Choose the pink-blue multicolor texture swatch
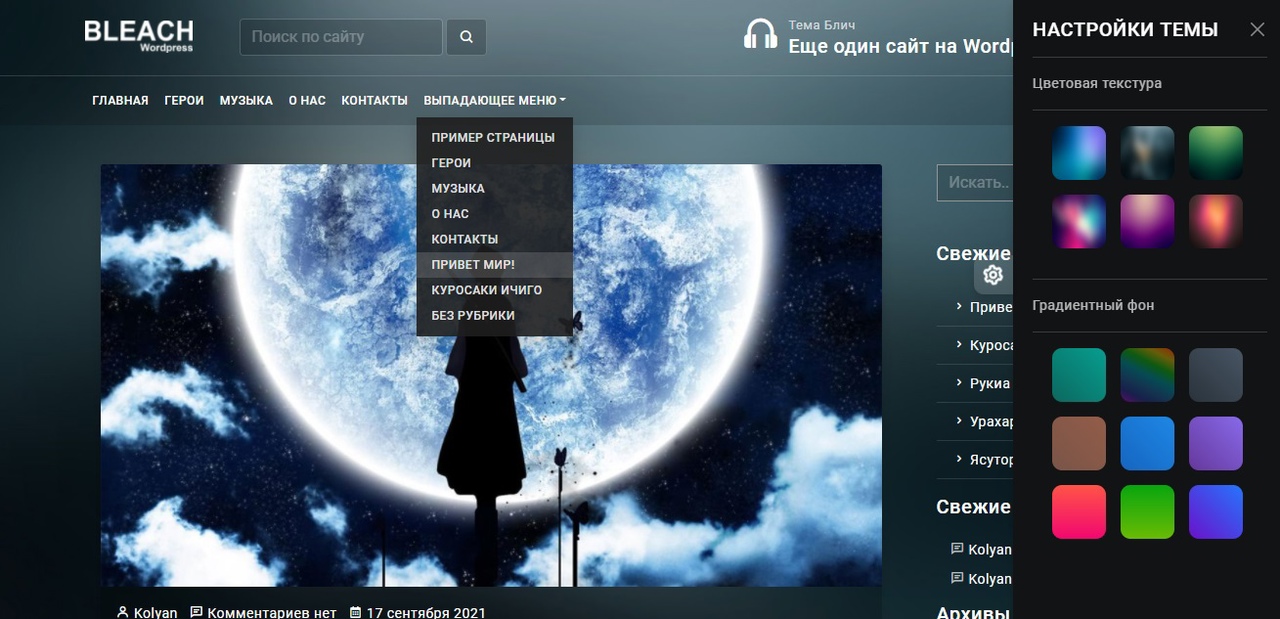Image resolution: width=1280 pixels, height=619 pixels. pyautogui.click(x=1079, y=221)
